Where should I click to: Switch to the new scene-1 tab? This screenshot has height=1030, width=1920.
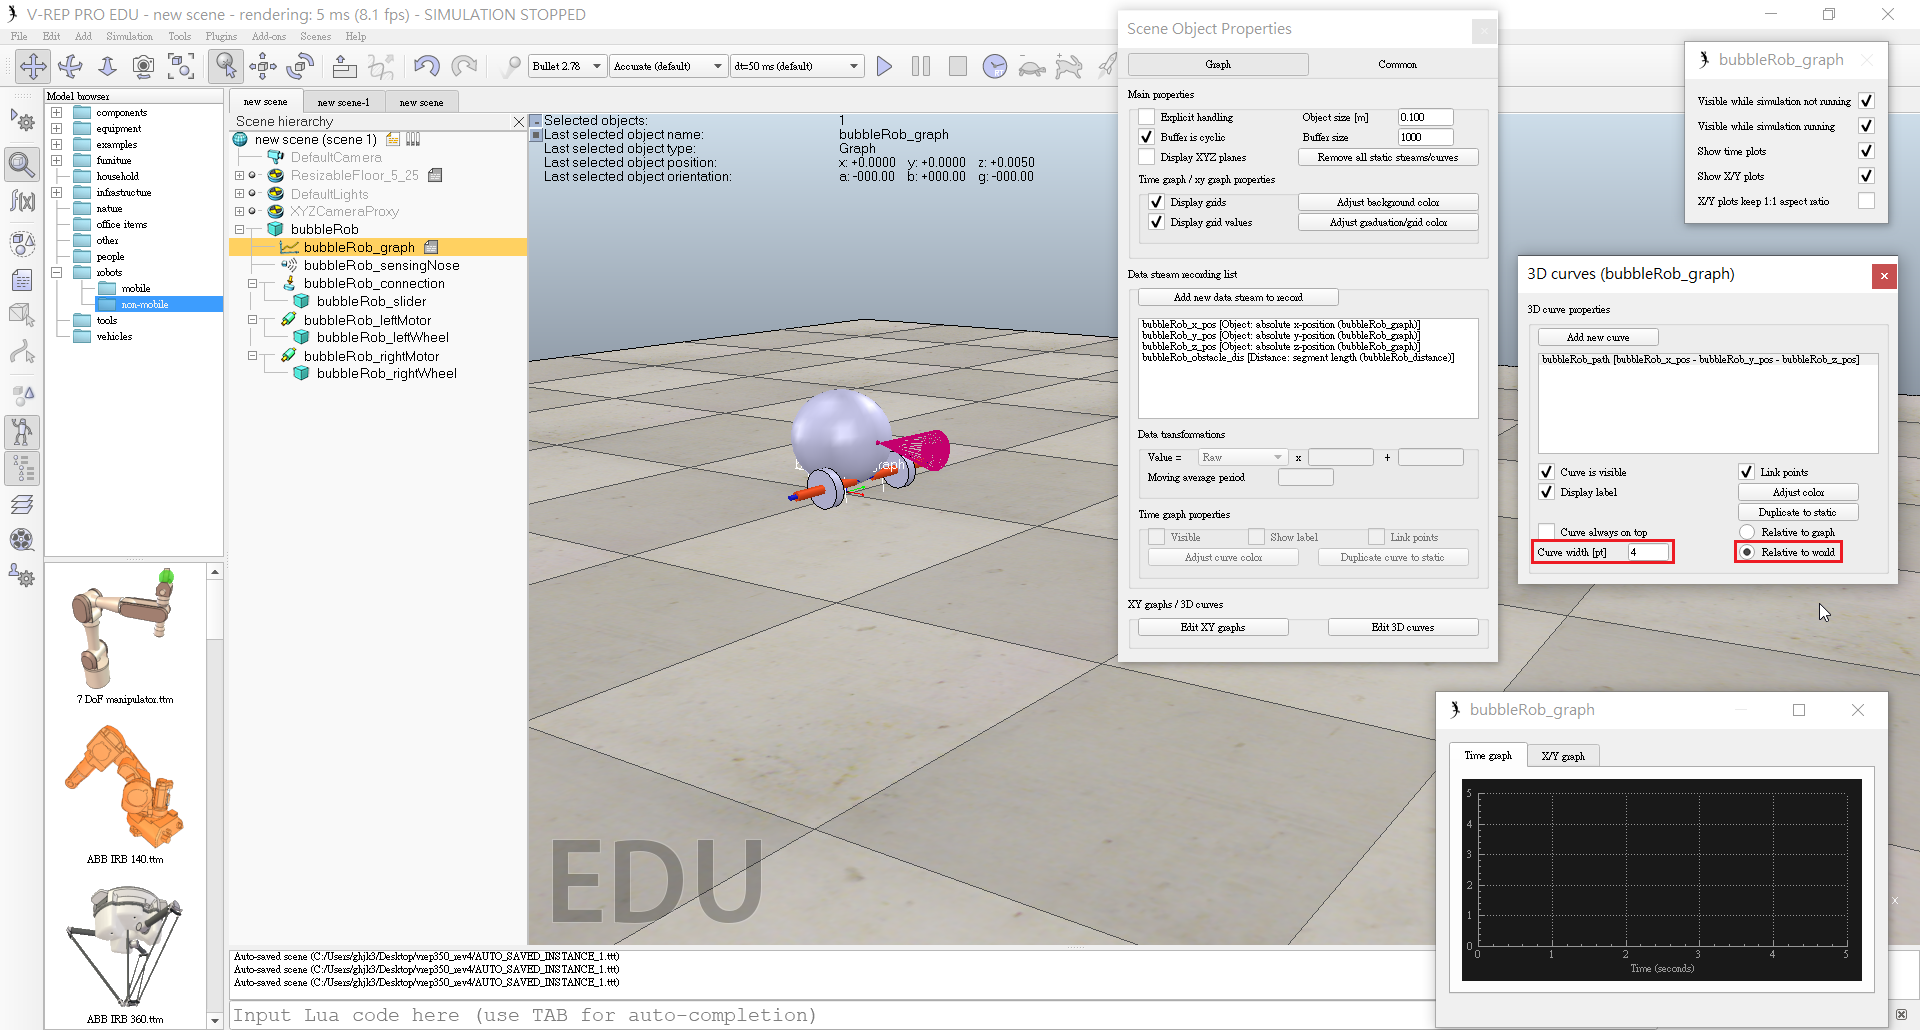343,102
